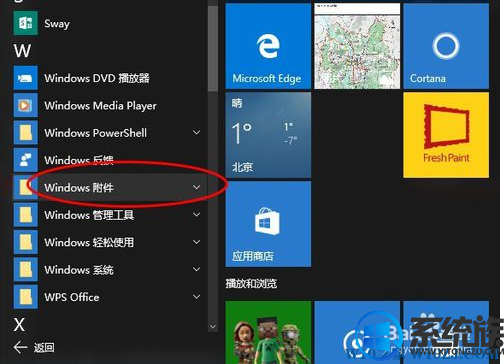Click the Windows PowerShell folder icon
Image resolution: width=504 pixels, height=364 pixels.
25,133
